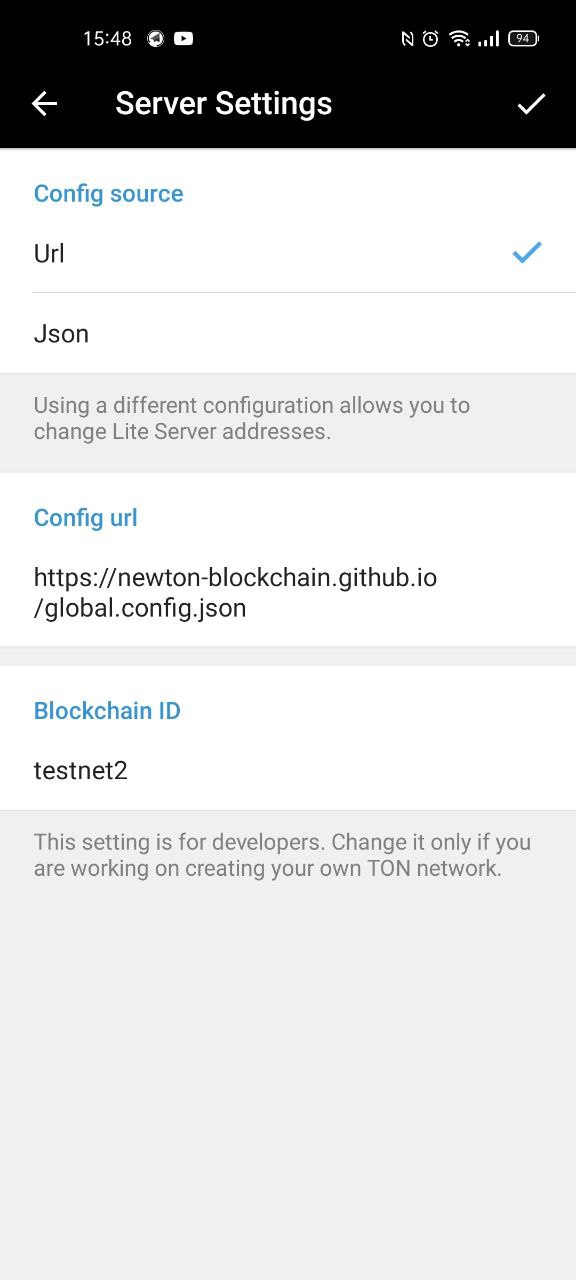Edit the Blockchain ID field testnet2
The image size is (576, 1280).
pos(288,770)
